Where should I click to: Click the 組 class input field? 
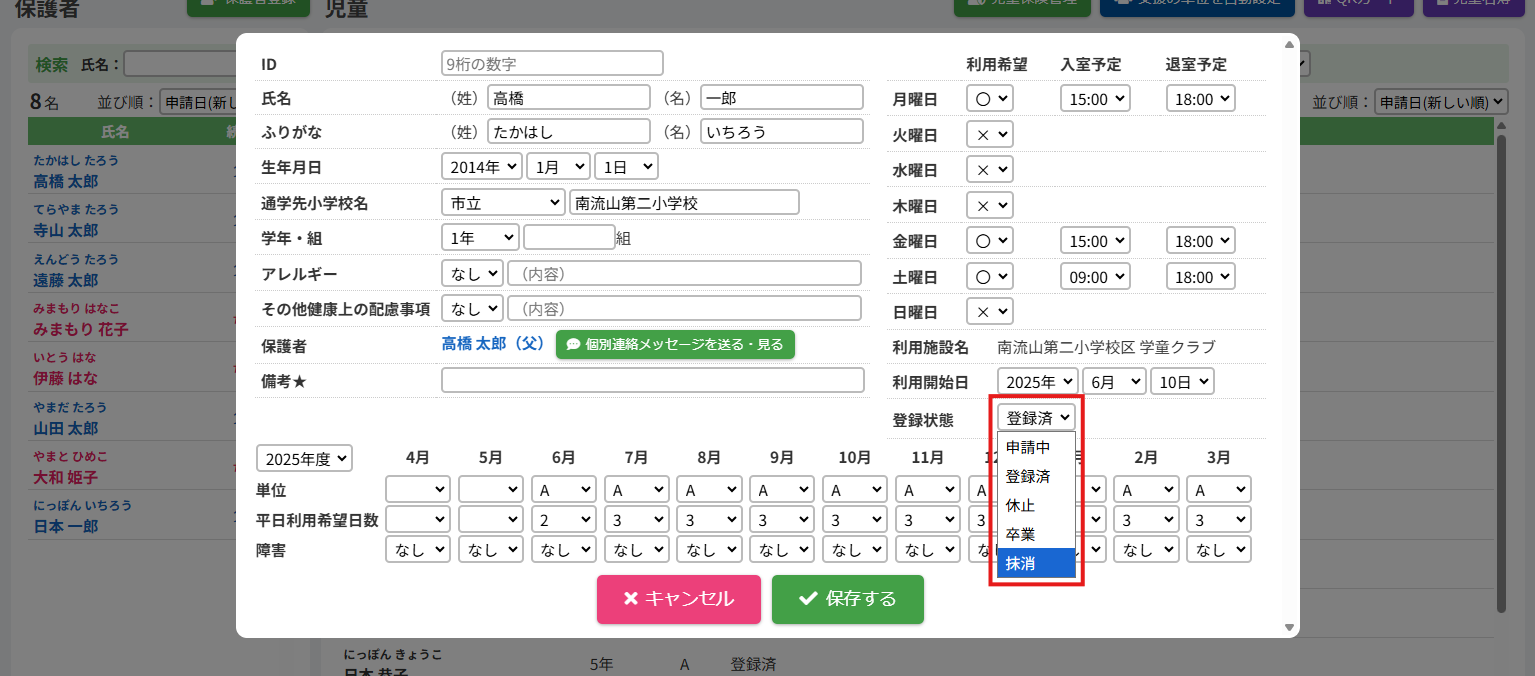pos(568,238)
